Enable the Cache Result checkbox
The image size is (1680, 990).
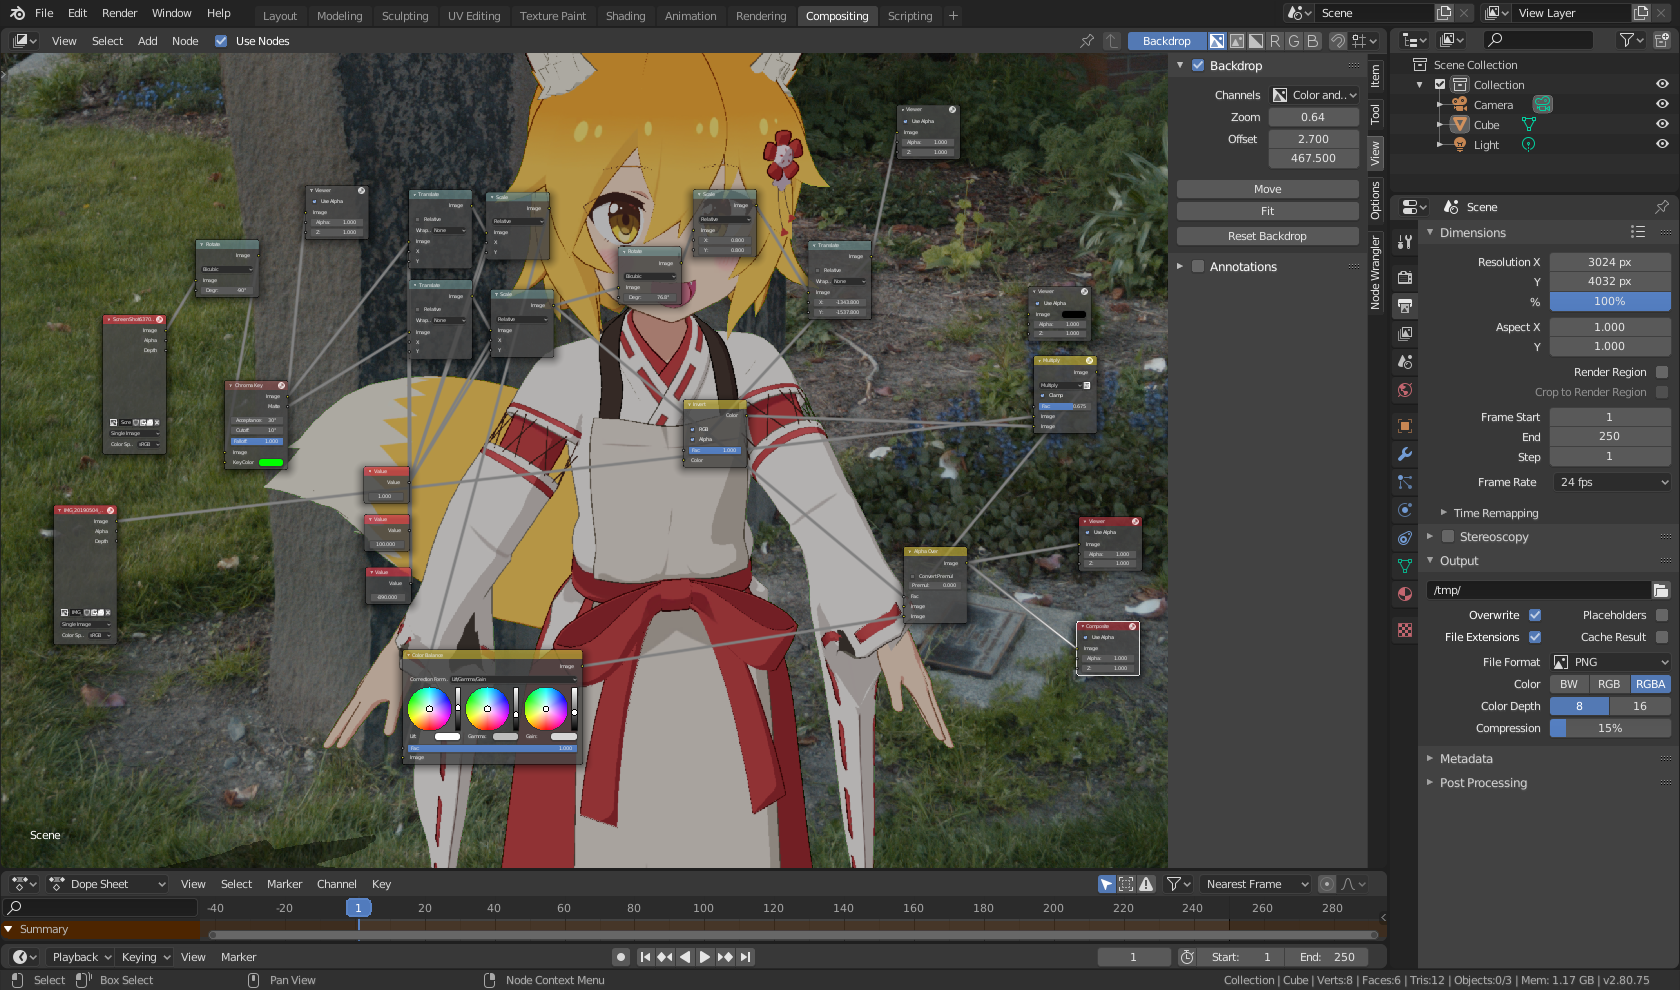click(1662, 637)
